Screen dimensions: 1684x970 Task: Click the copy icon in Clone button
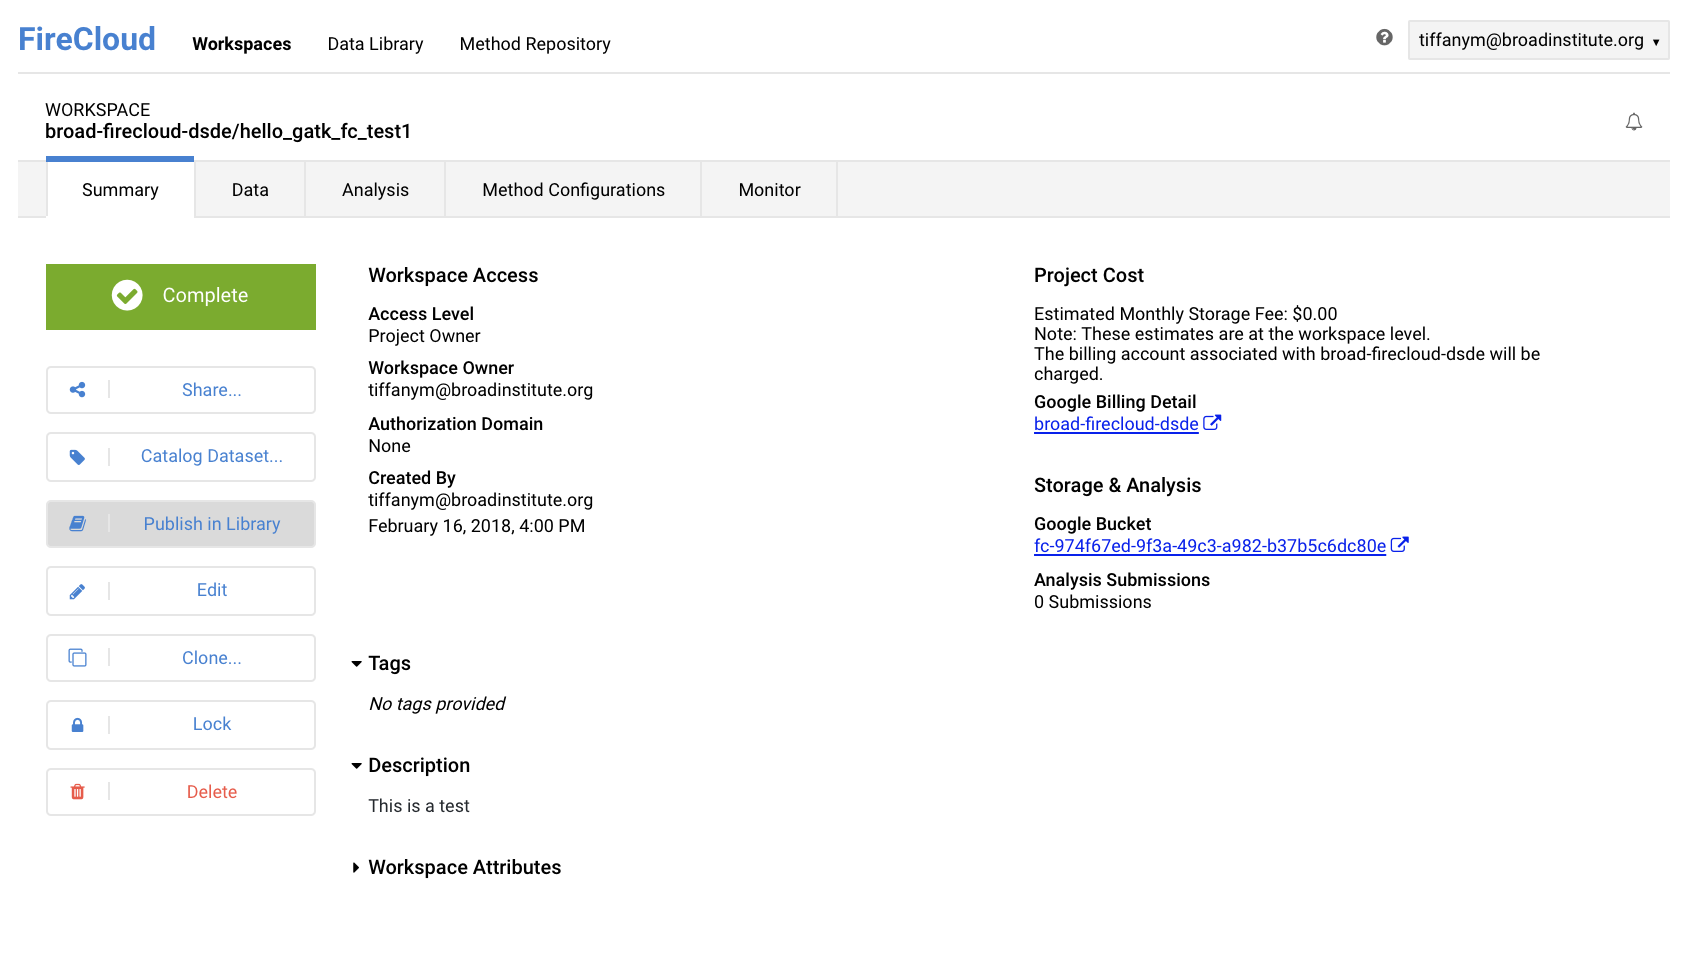(x=77, y=658)
